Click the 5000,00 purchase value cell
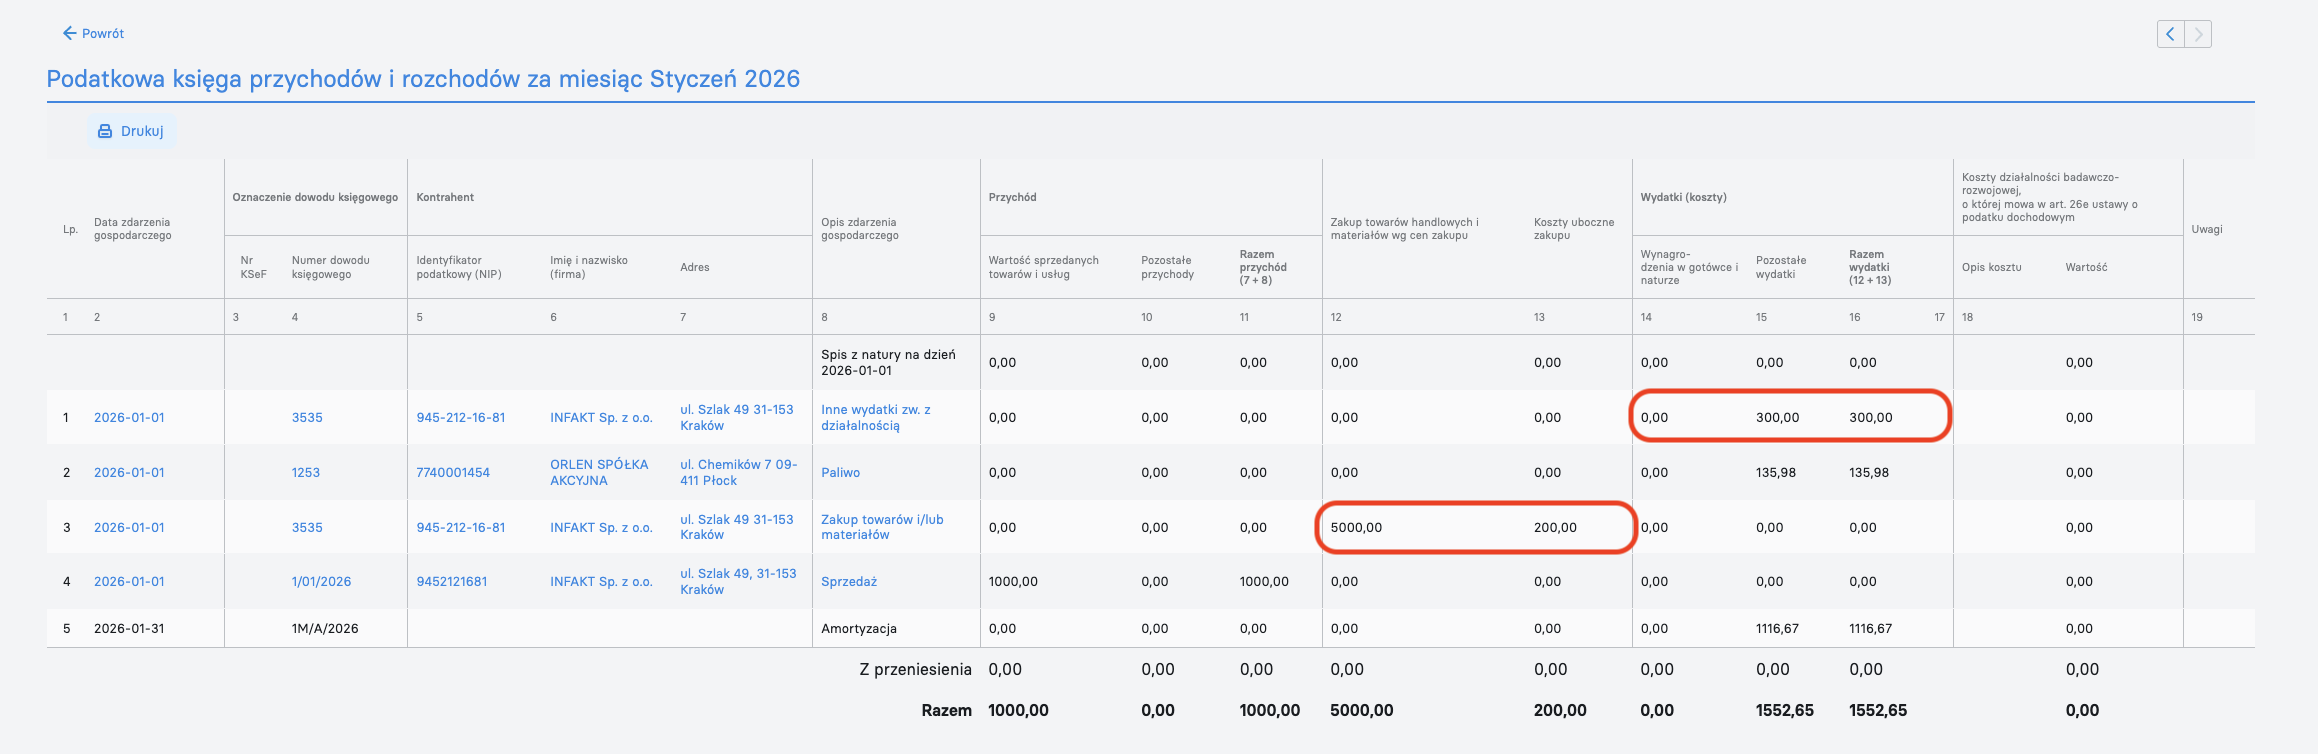This screenshot has width=2318, height=754. pos(1356,528)
